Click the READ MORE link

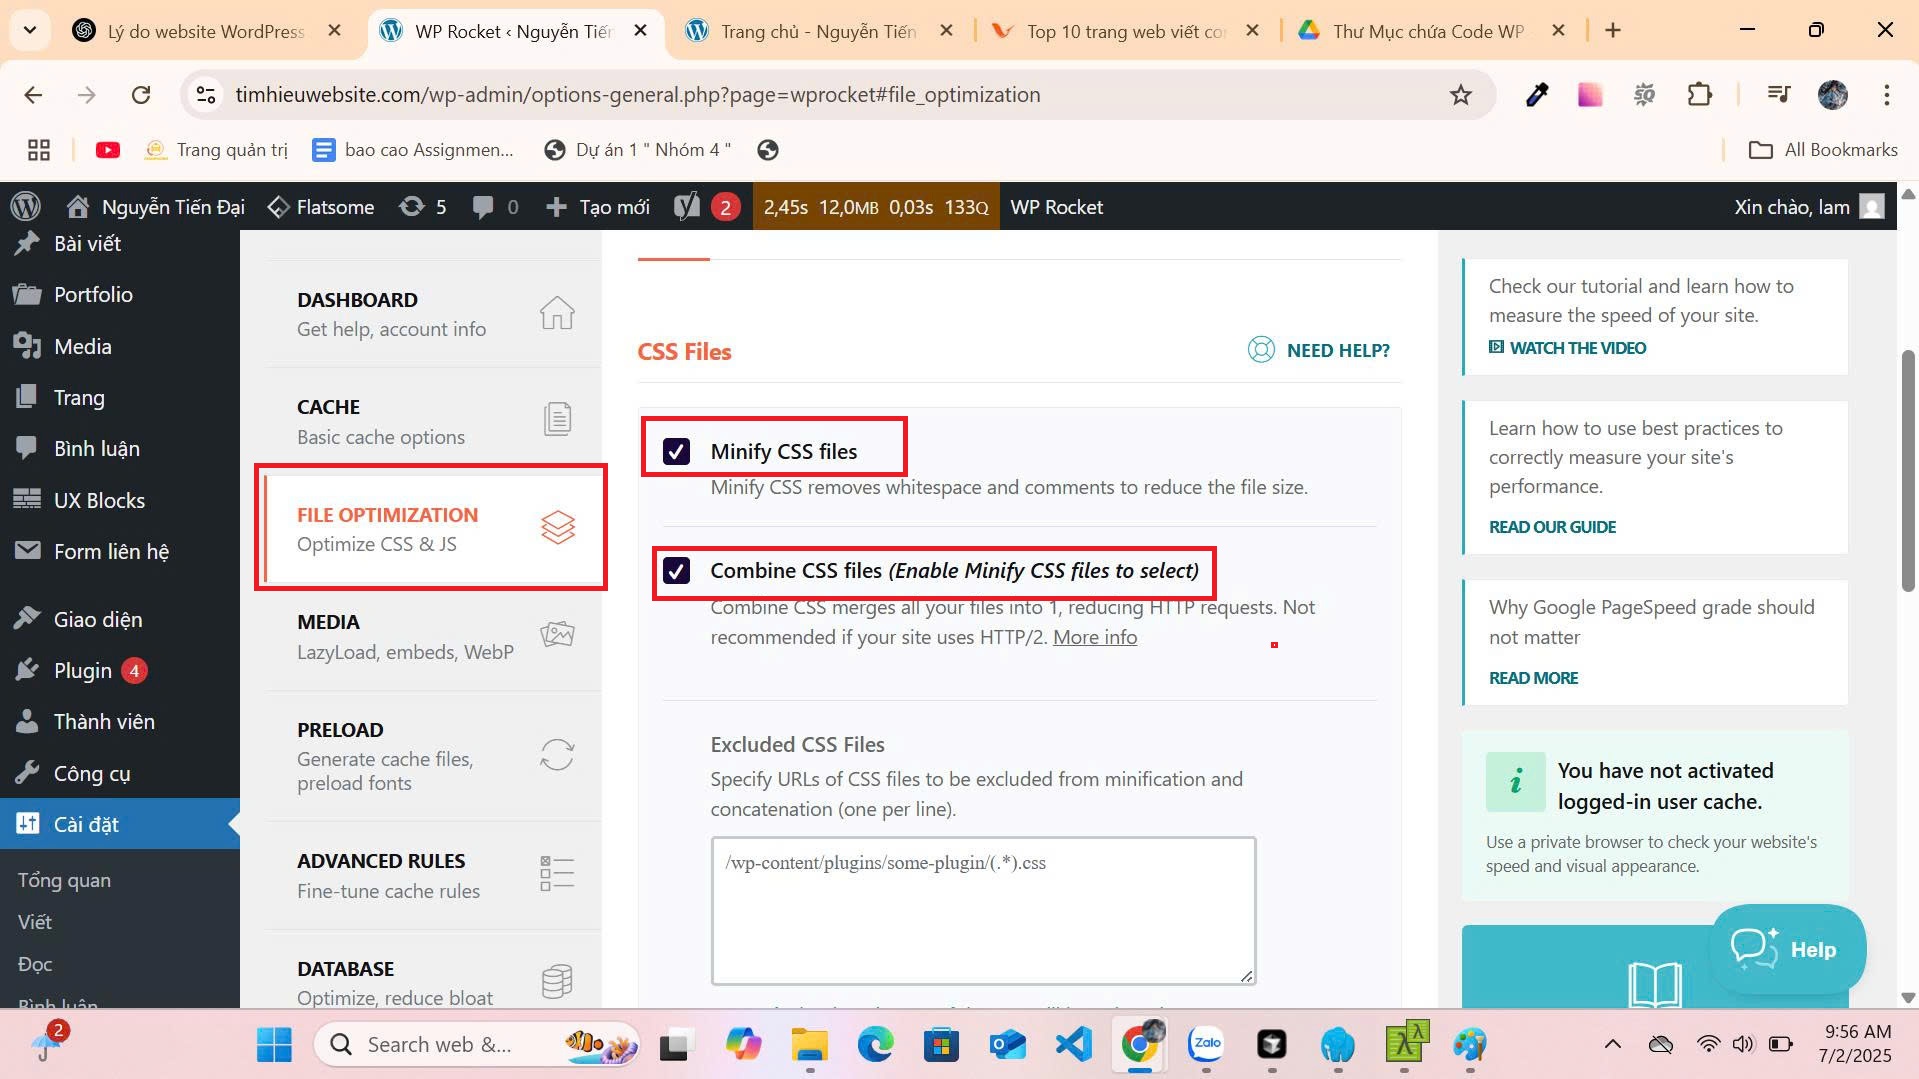point(1533,678)
